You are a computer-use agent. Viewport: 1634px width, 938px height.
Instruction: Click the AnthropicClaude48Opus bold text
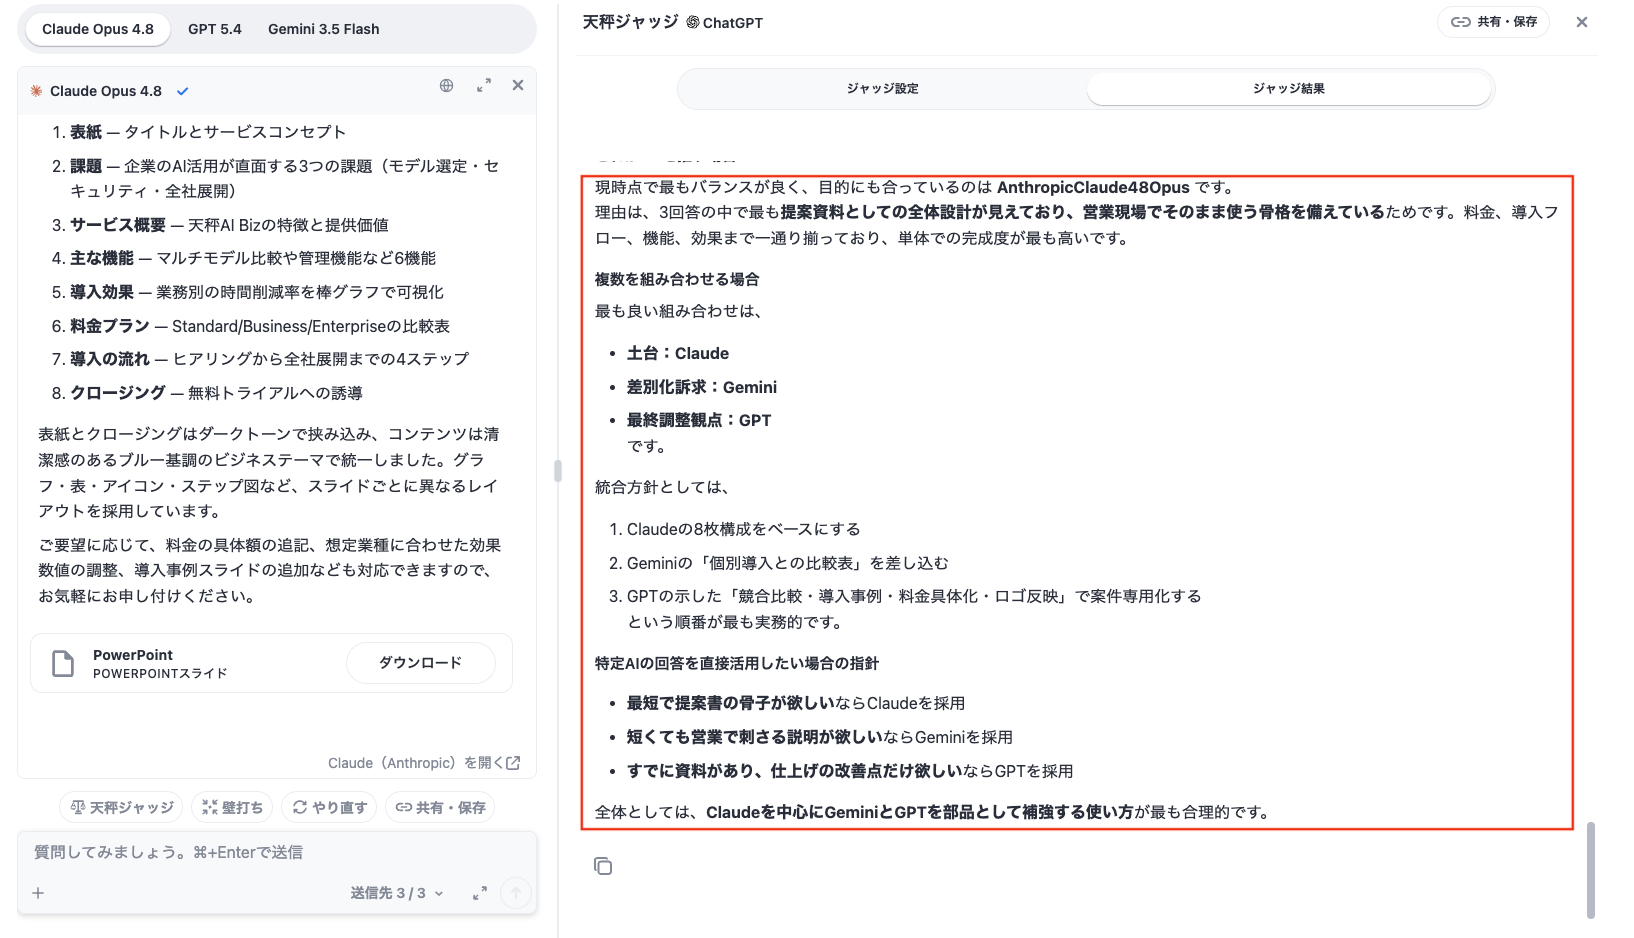1093,187
